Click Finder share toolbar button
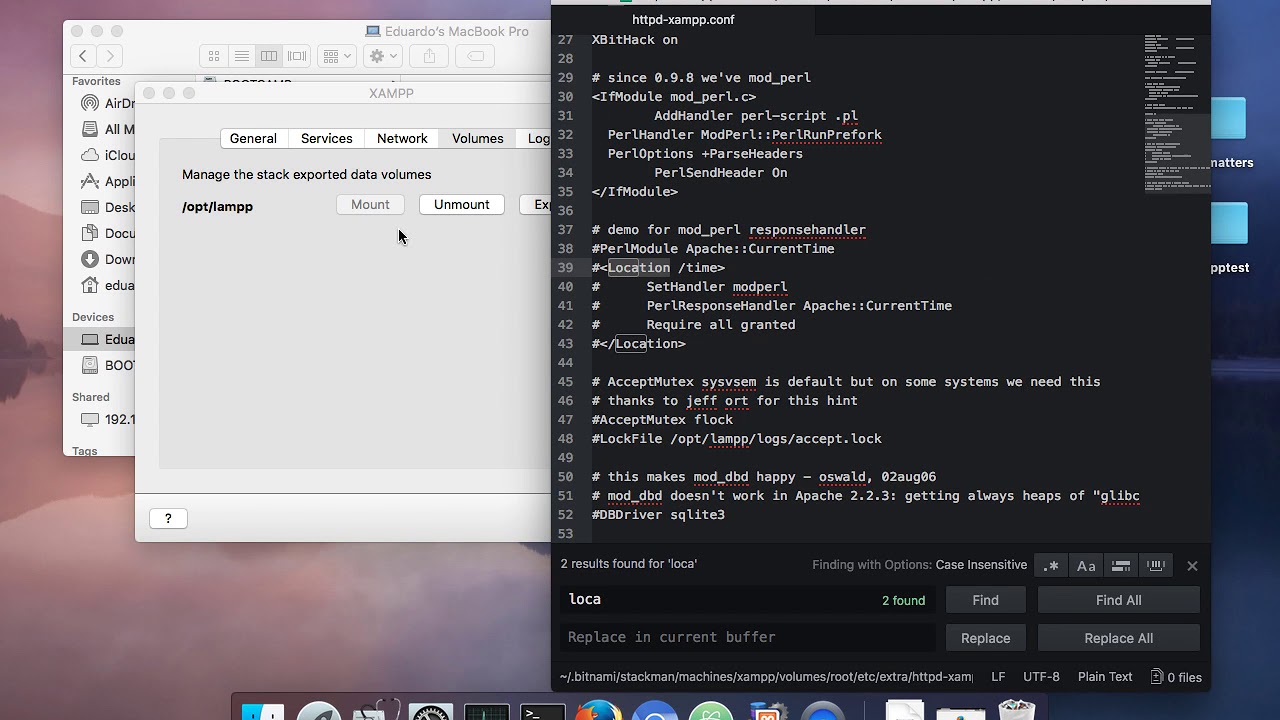The width and height of the screenshot is (1280, 720). pyautogui.click(x=430, y=57)
